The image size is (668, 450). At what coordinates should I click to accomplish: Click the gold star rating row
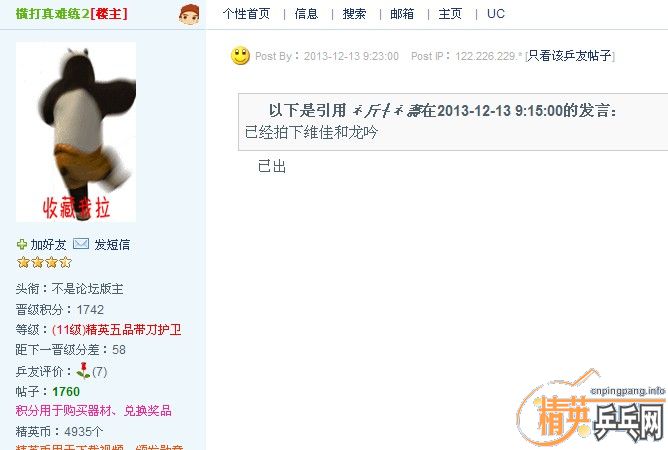44,262
